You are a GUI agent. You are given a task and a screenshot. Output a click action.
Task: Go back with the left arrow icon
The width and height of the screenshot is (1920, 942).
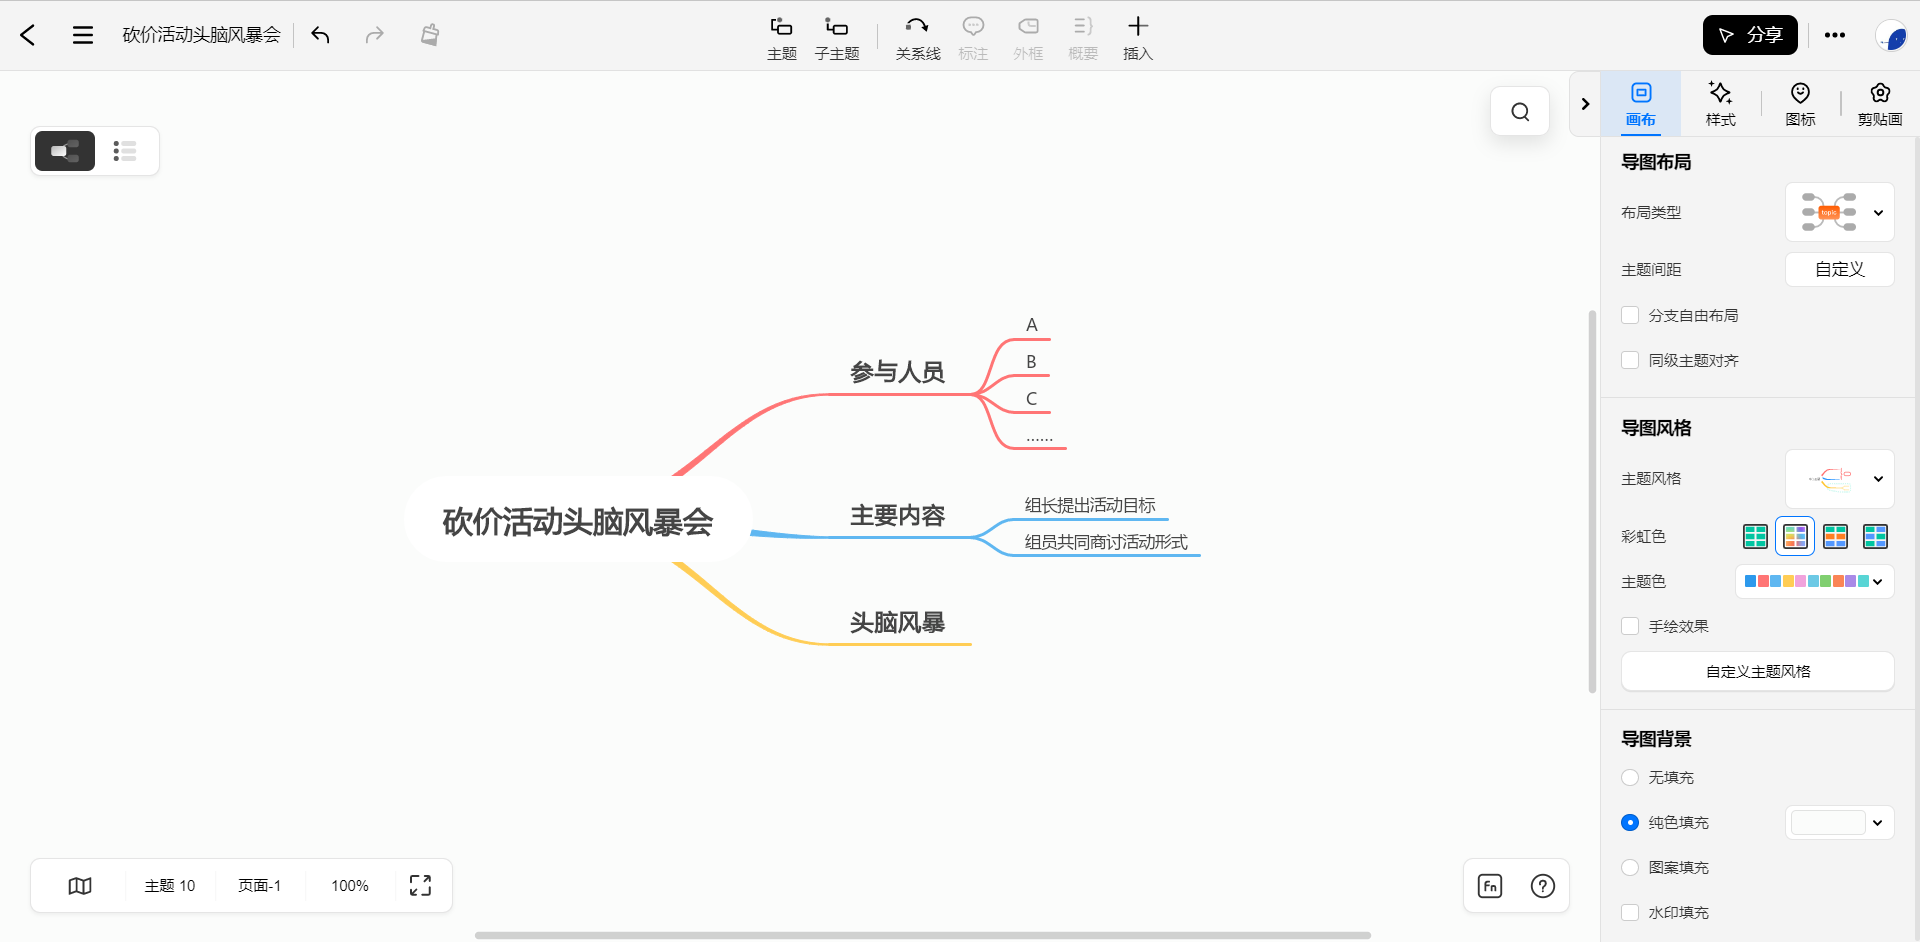[x=28, y=35]
